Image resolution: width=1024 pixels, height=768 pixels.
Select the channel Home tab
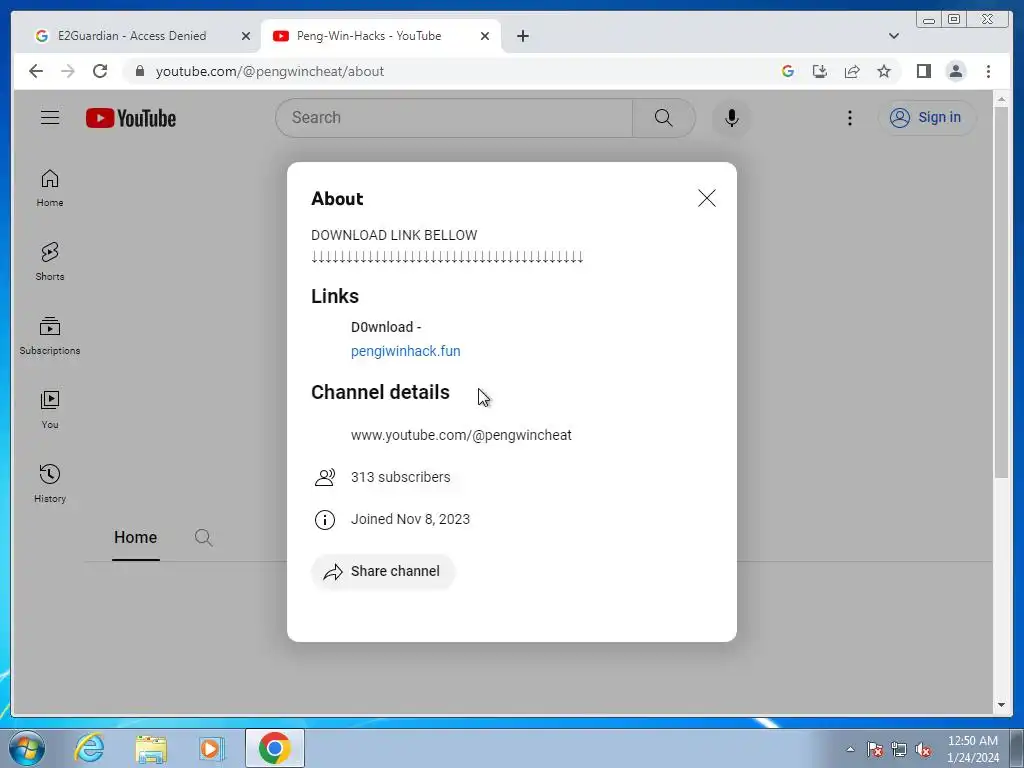[135, 537]
